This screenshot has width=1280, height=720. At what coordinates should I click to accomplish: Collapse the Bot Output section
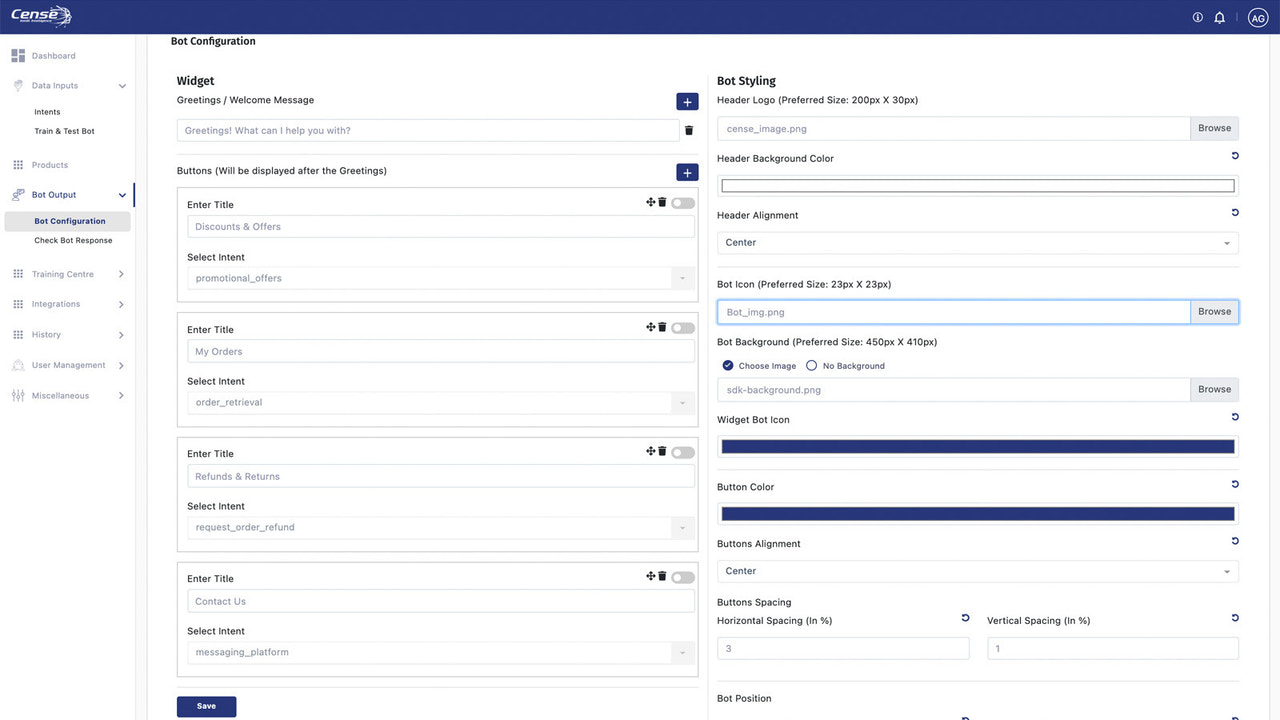[x=122, y=194]
